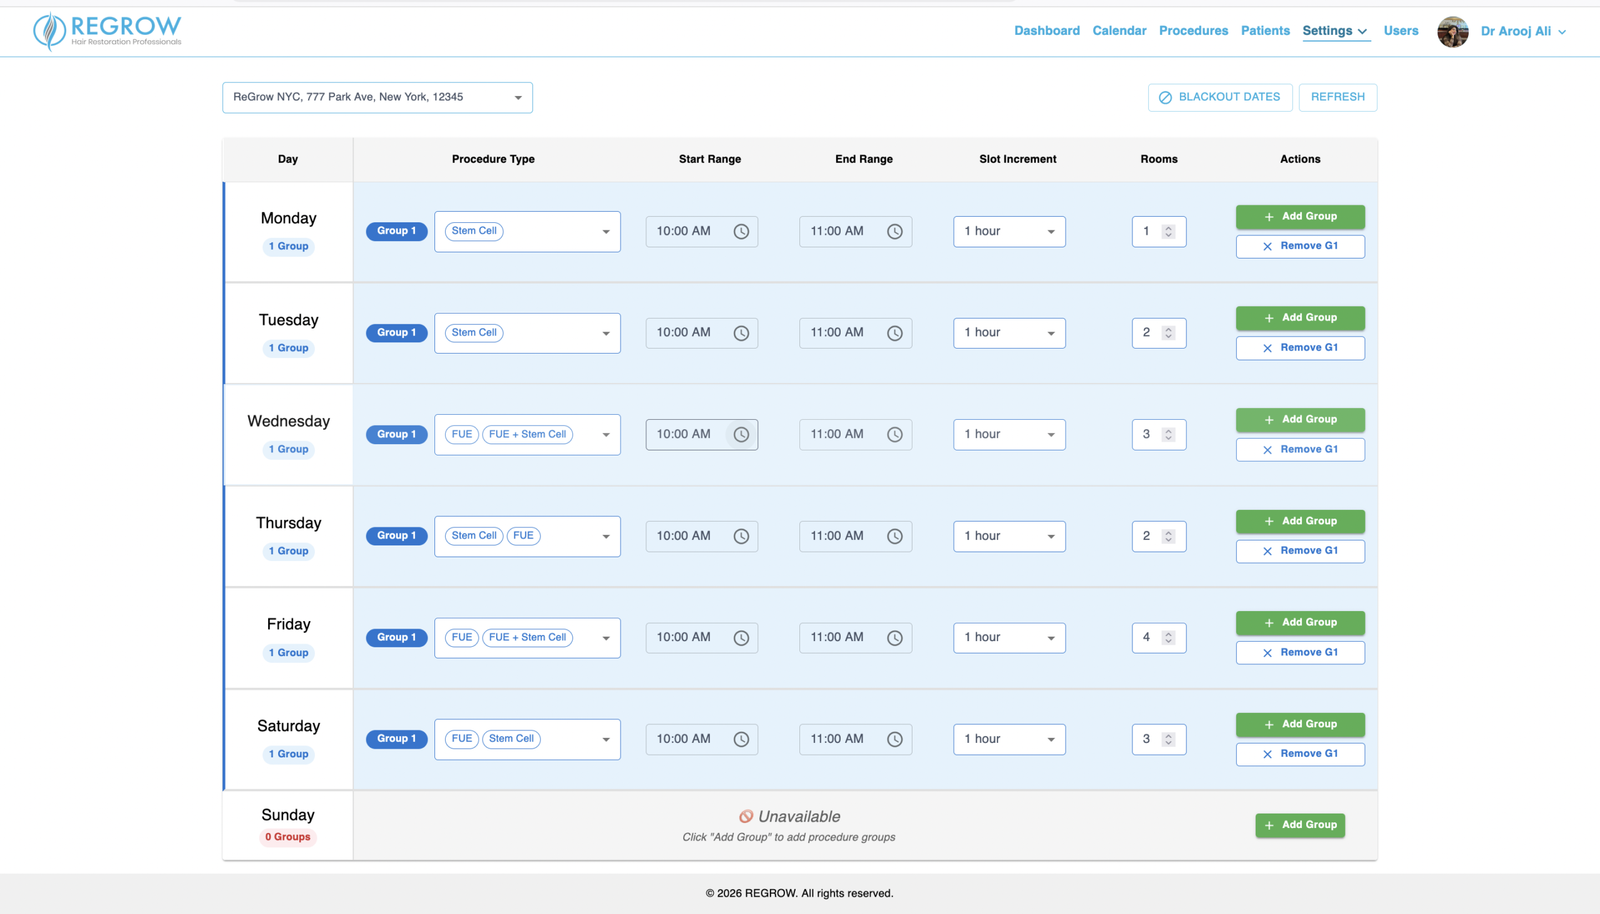Screen dimensions: 1600x914
Task: Open Monday start range clock picker
Action: tap(741, 232)
